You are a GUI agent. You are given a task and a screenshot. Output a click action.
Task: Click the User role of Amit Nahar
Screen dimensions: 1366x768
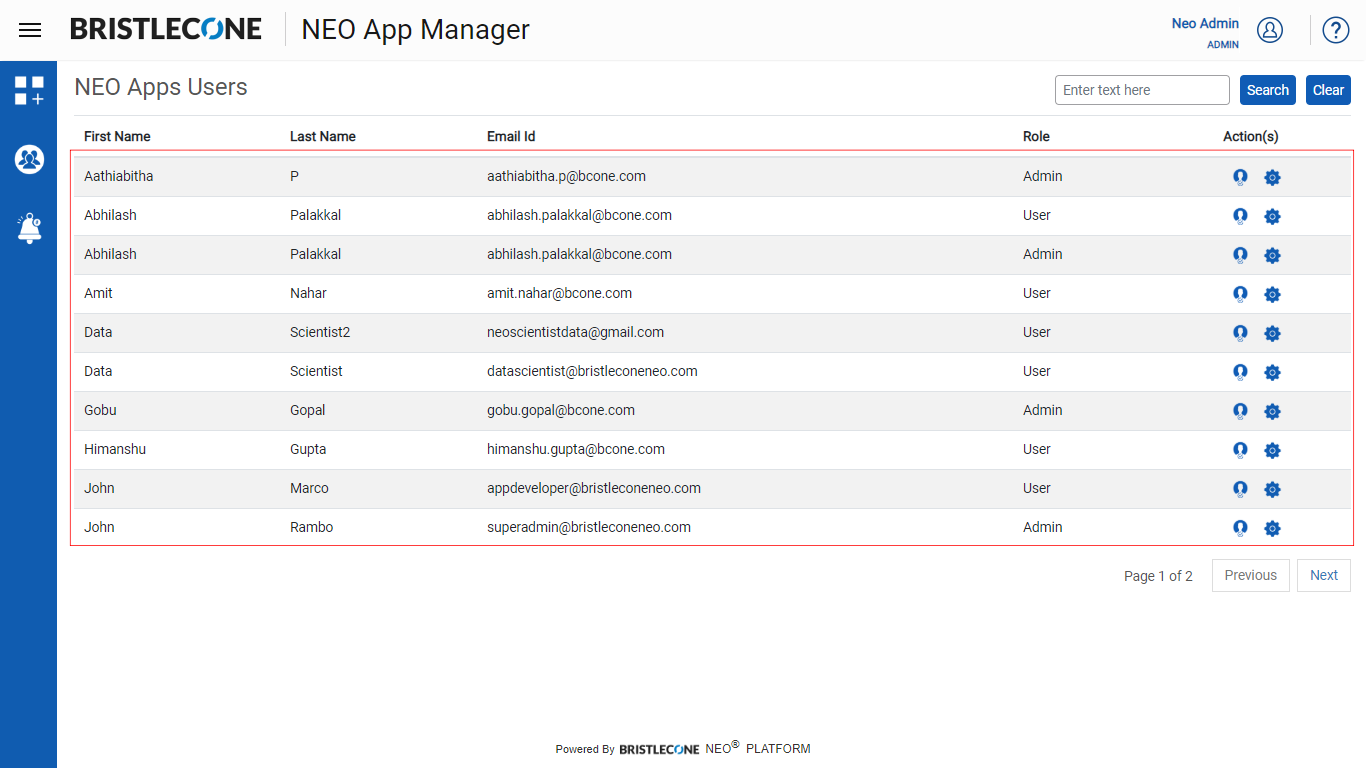coord(1037,293)
